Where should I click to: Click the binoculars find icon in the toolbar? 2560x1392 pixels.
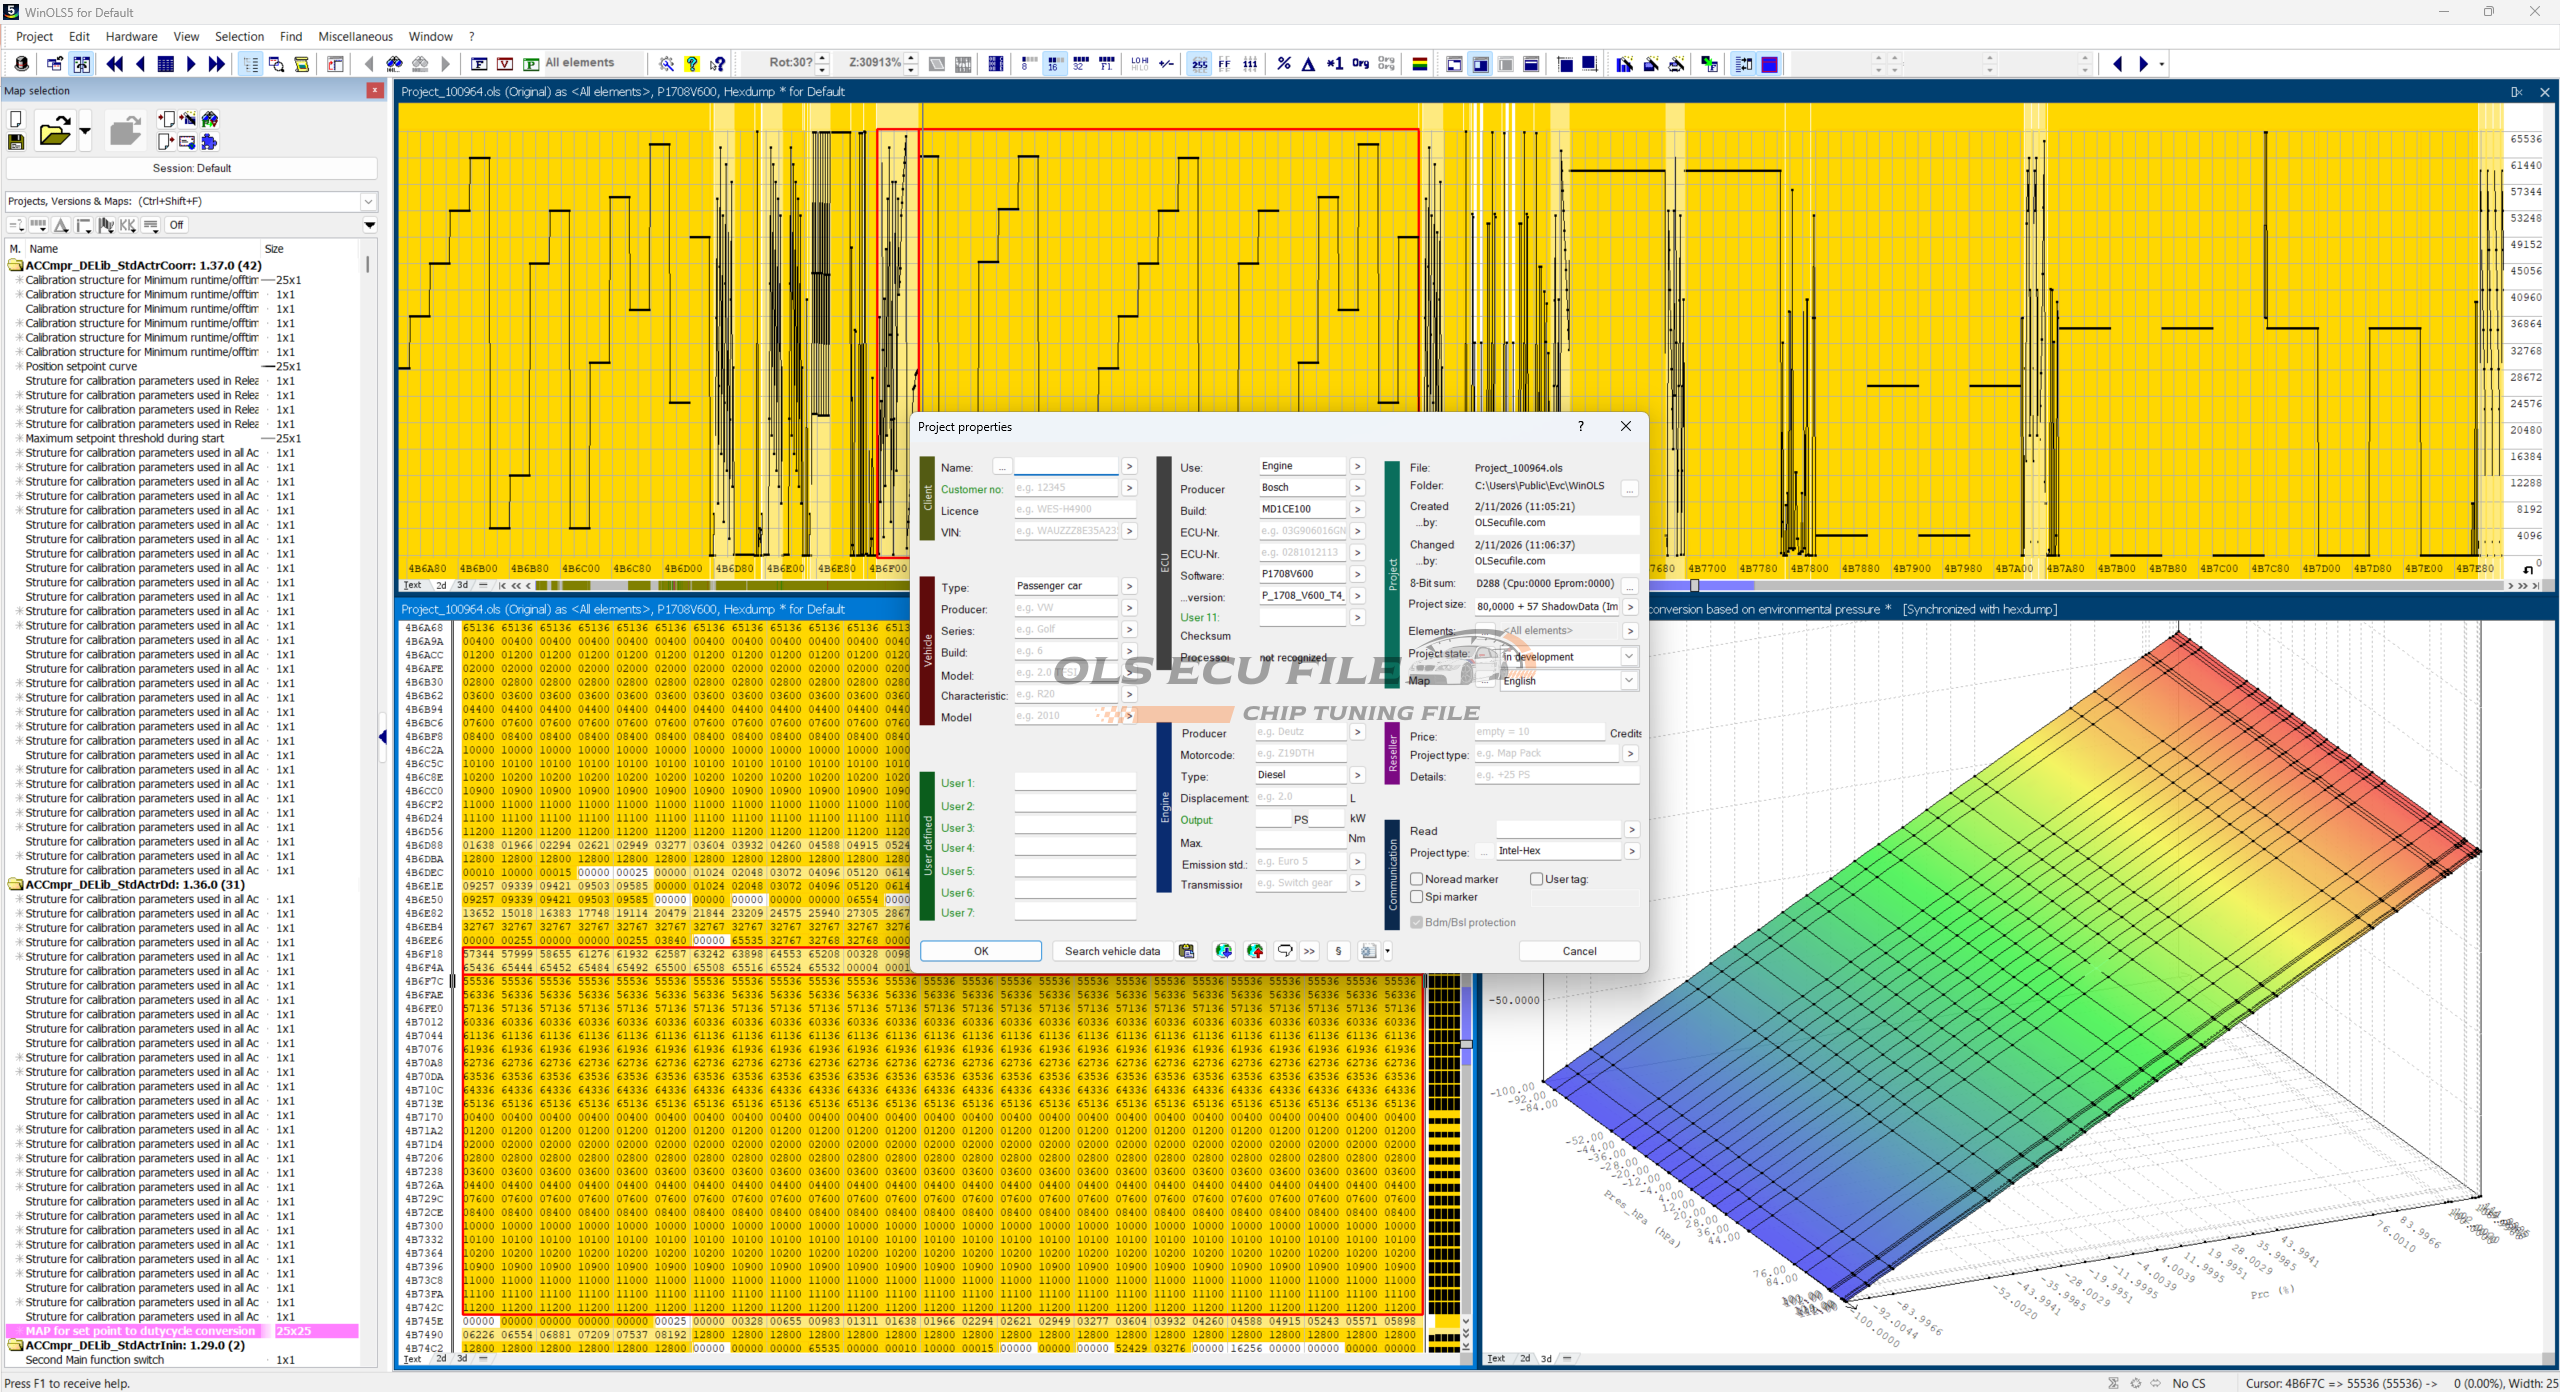click(394, 64)
